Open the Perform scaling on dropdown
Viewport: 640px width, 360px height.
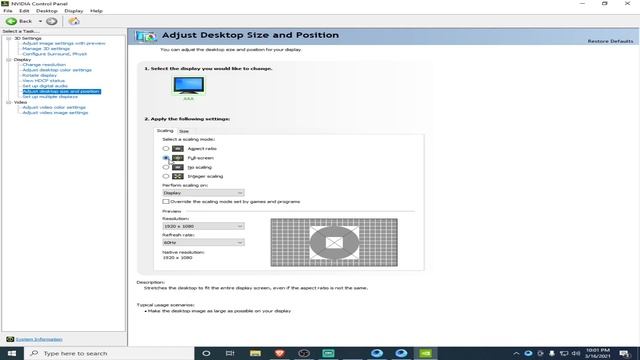click(x=203, y=193)
